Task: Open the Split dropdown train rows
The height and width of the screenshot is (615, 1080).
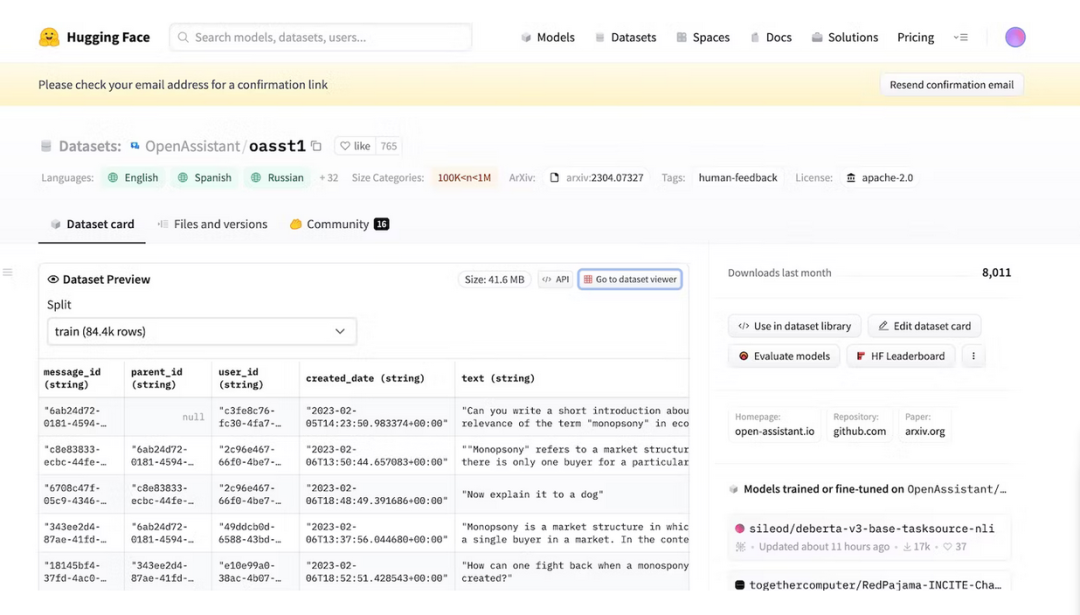Action: [x=201, y=331]
